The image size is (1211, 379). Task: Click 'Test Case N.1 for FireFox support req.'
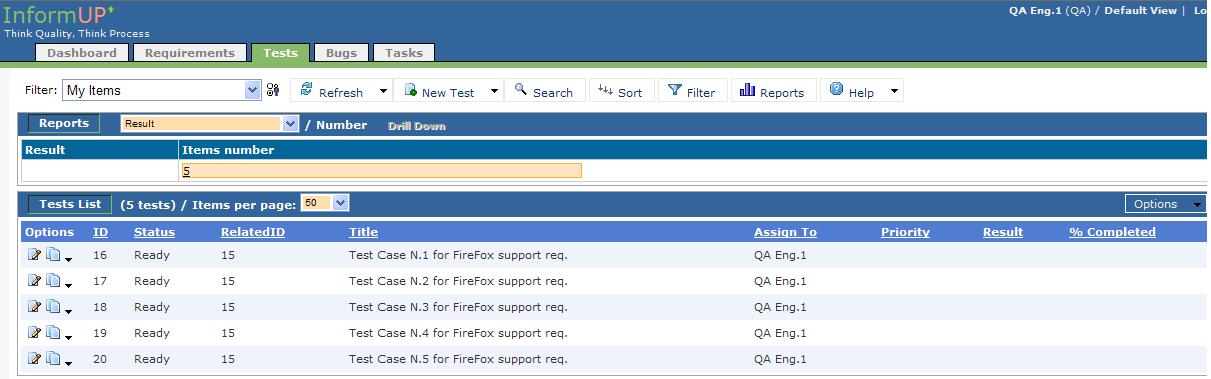click(x=458, y=255)
